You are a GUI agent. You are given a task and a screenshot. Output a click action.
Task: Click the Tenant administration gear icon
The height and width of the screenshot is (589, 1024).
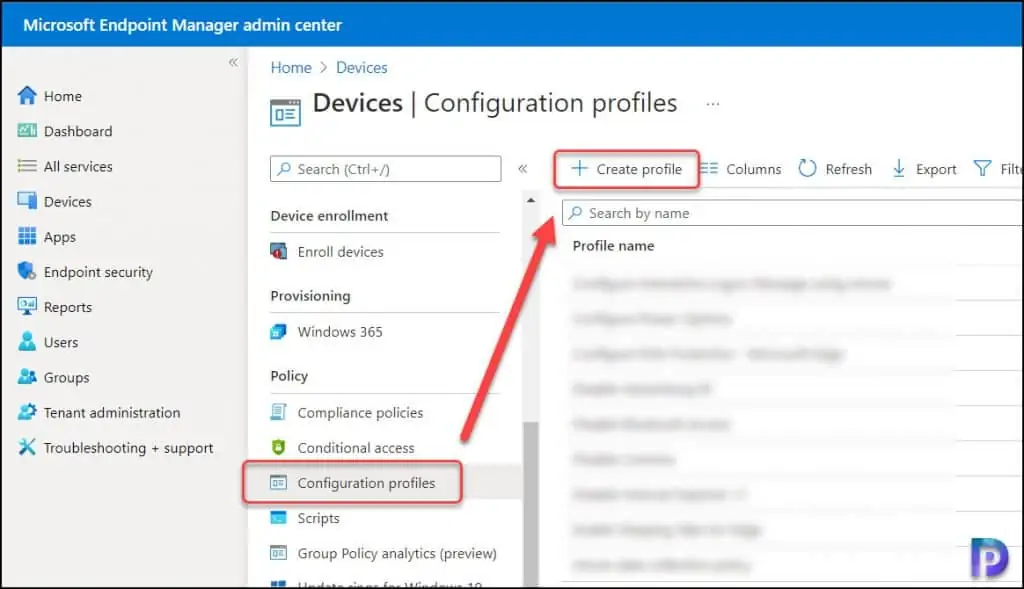tap(27, 412)
